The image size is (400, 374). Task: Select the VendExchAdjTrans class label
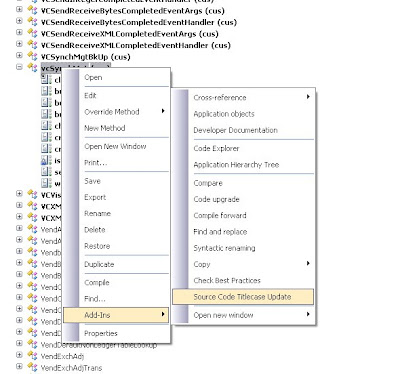coord(71,368)
